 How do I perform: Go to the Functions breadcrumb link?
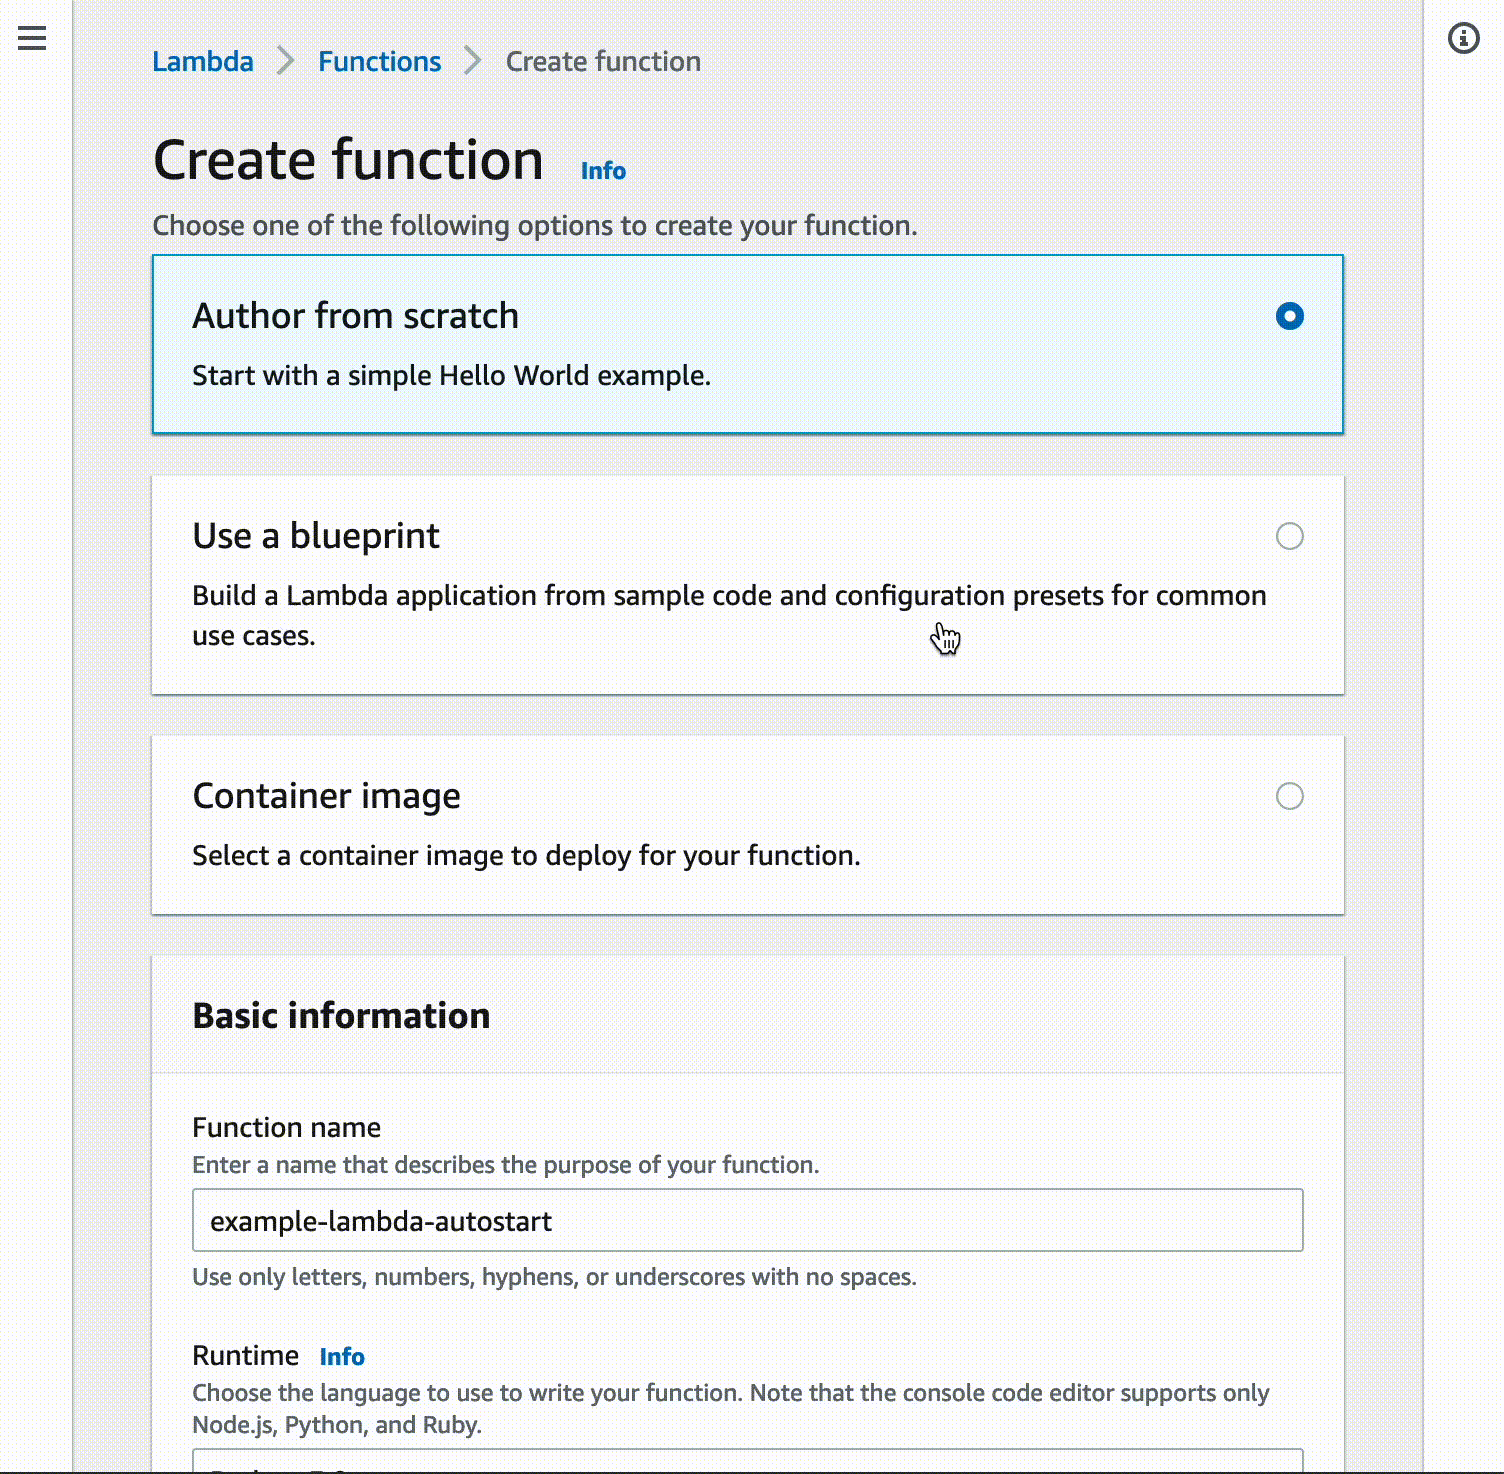pos(380,61)
